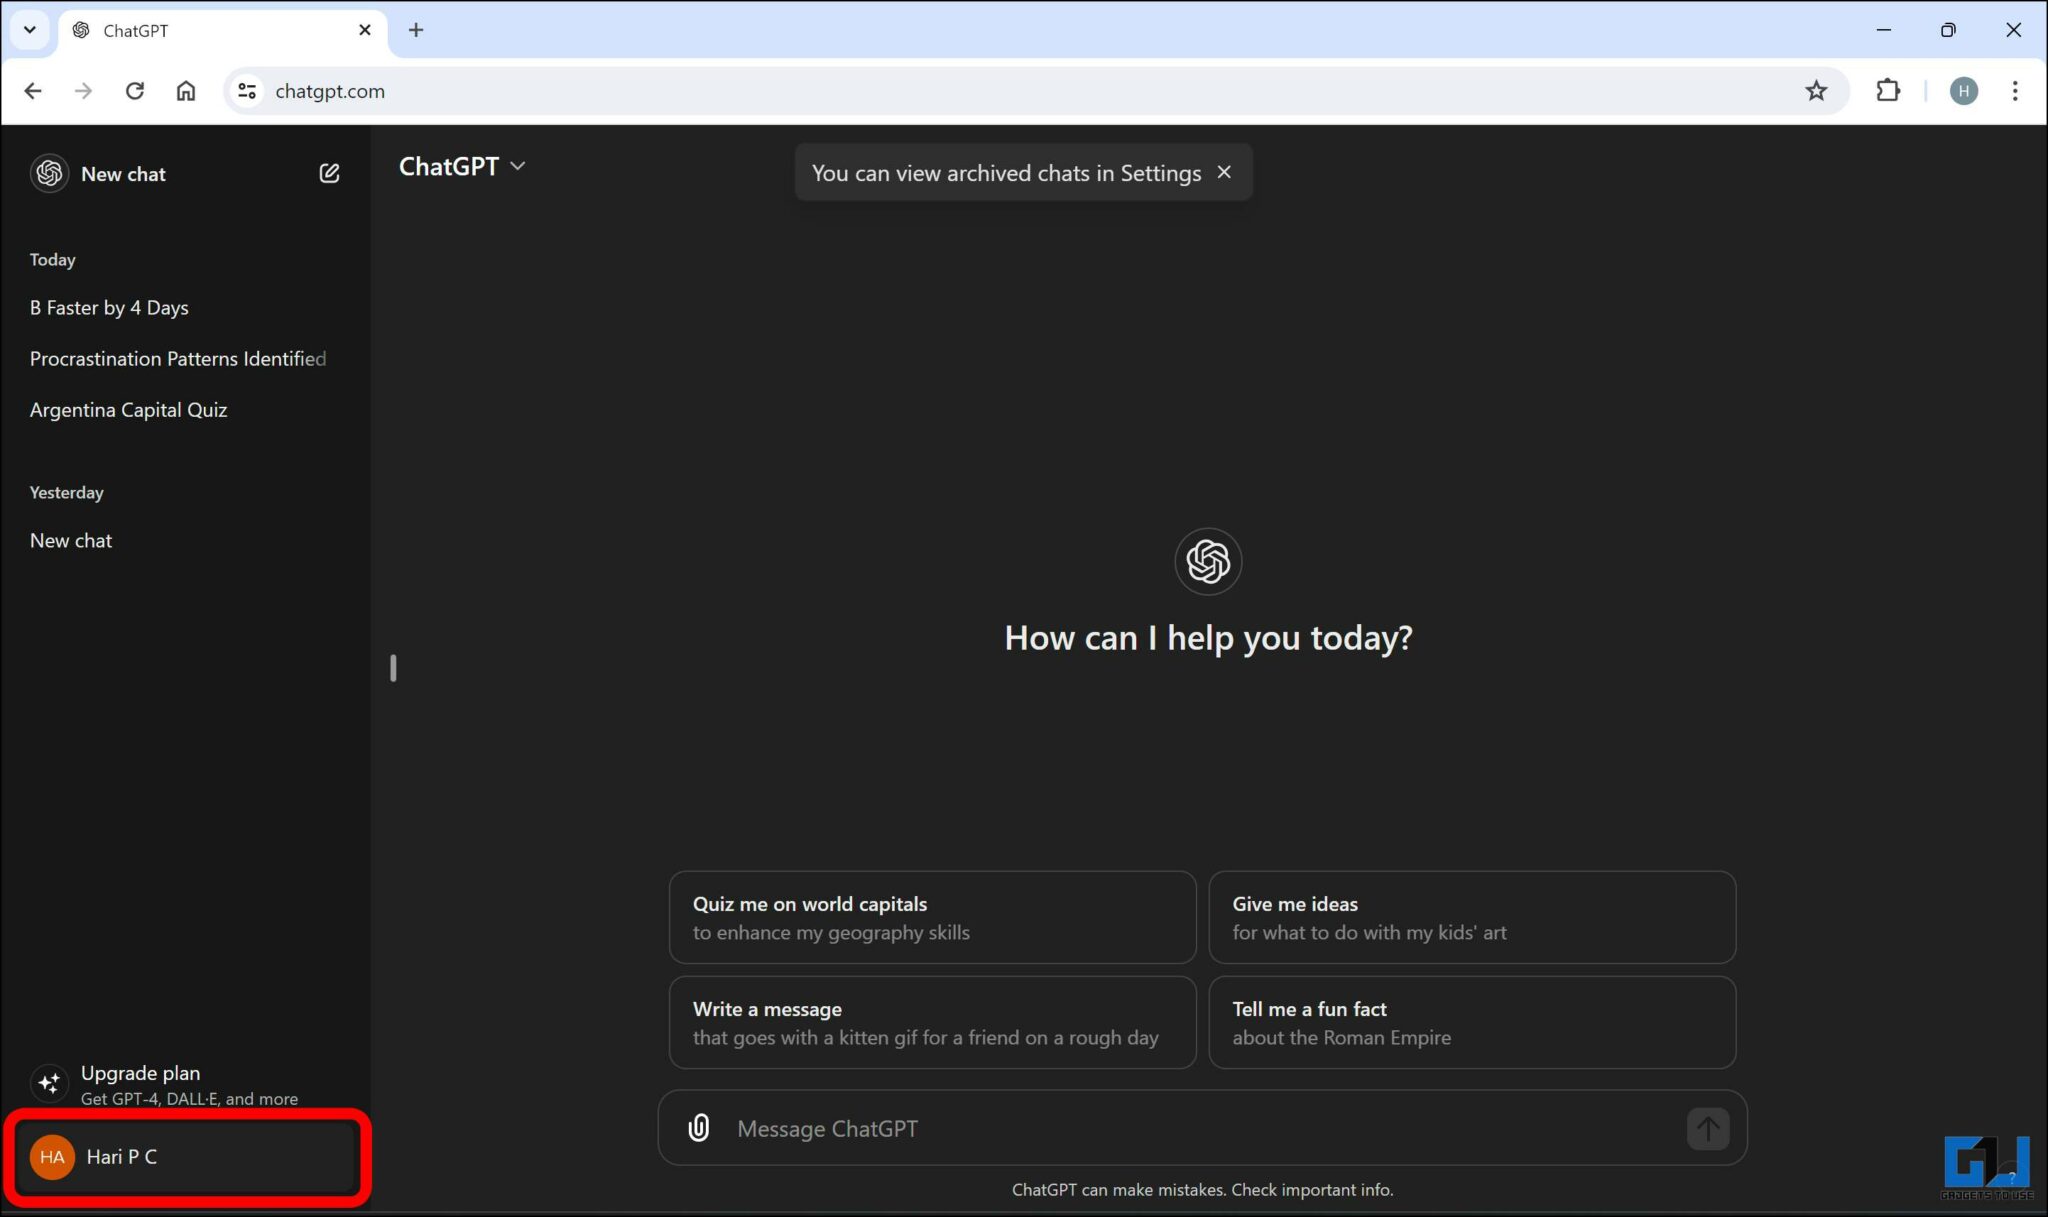
Task: Open the Hari P C account menu
Action: (x=120, y=1156)
